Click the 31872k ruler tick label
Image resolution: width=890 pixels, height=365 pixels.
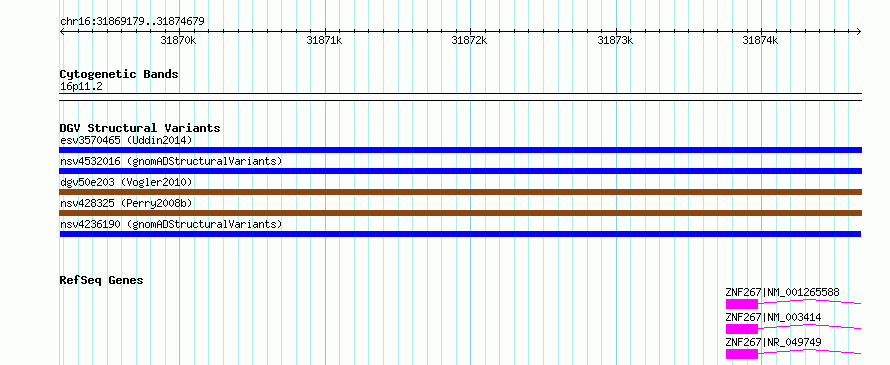coord(469,40)
